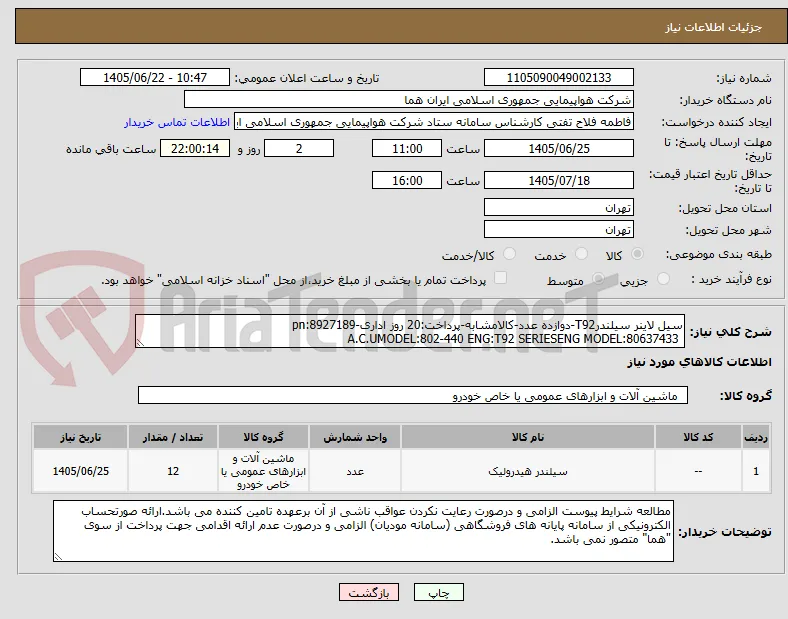Choose the متوسط purchase type option
Screen dimensions: 788x619
[598, 279]
